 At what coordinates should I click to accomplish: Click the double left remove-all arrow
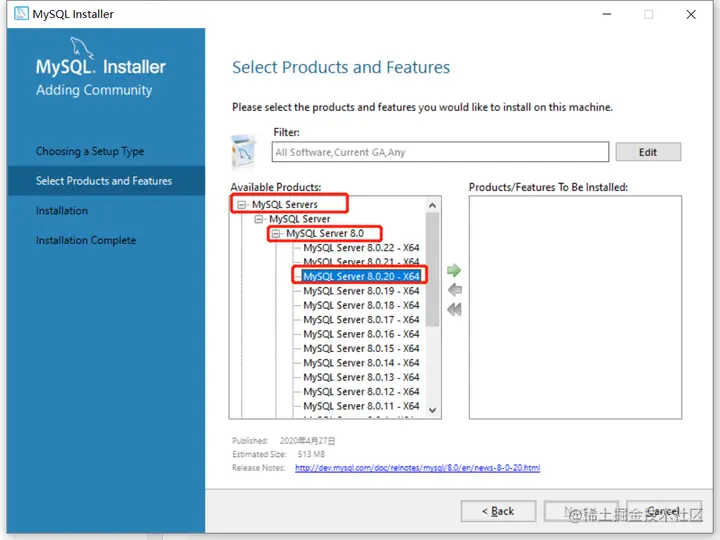454,309
